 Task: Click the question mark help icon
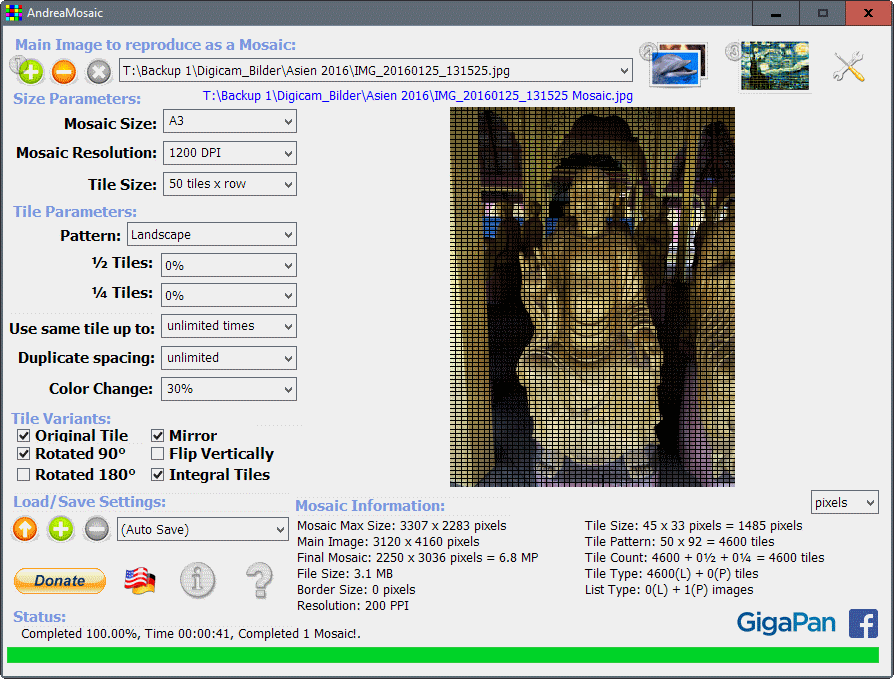pos(259,580)
